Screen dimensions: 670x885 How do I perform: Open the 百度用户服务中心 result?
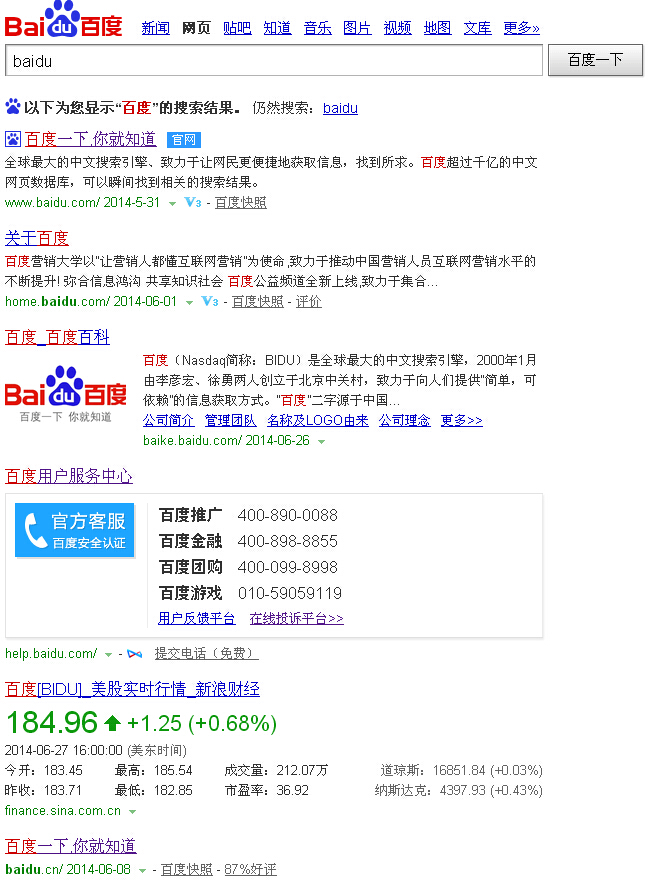[69, 476]
